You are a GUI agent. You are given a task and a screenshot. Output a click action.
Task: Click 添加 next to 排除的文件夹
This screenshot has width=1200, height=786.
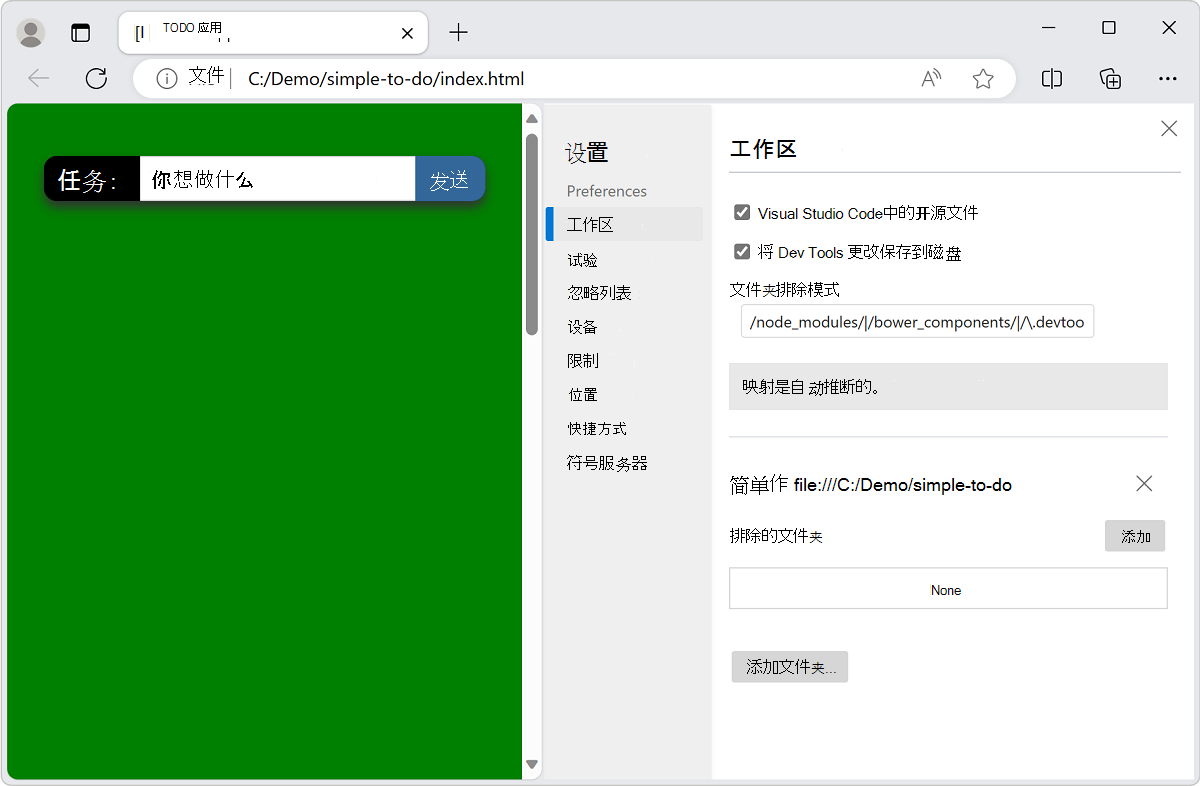point(1135,536)
